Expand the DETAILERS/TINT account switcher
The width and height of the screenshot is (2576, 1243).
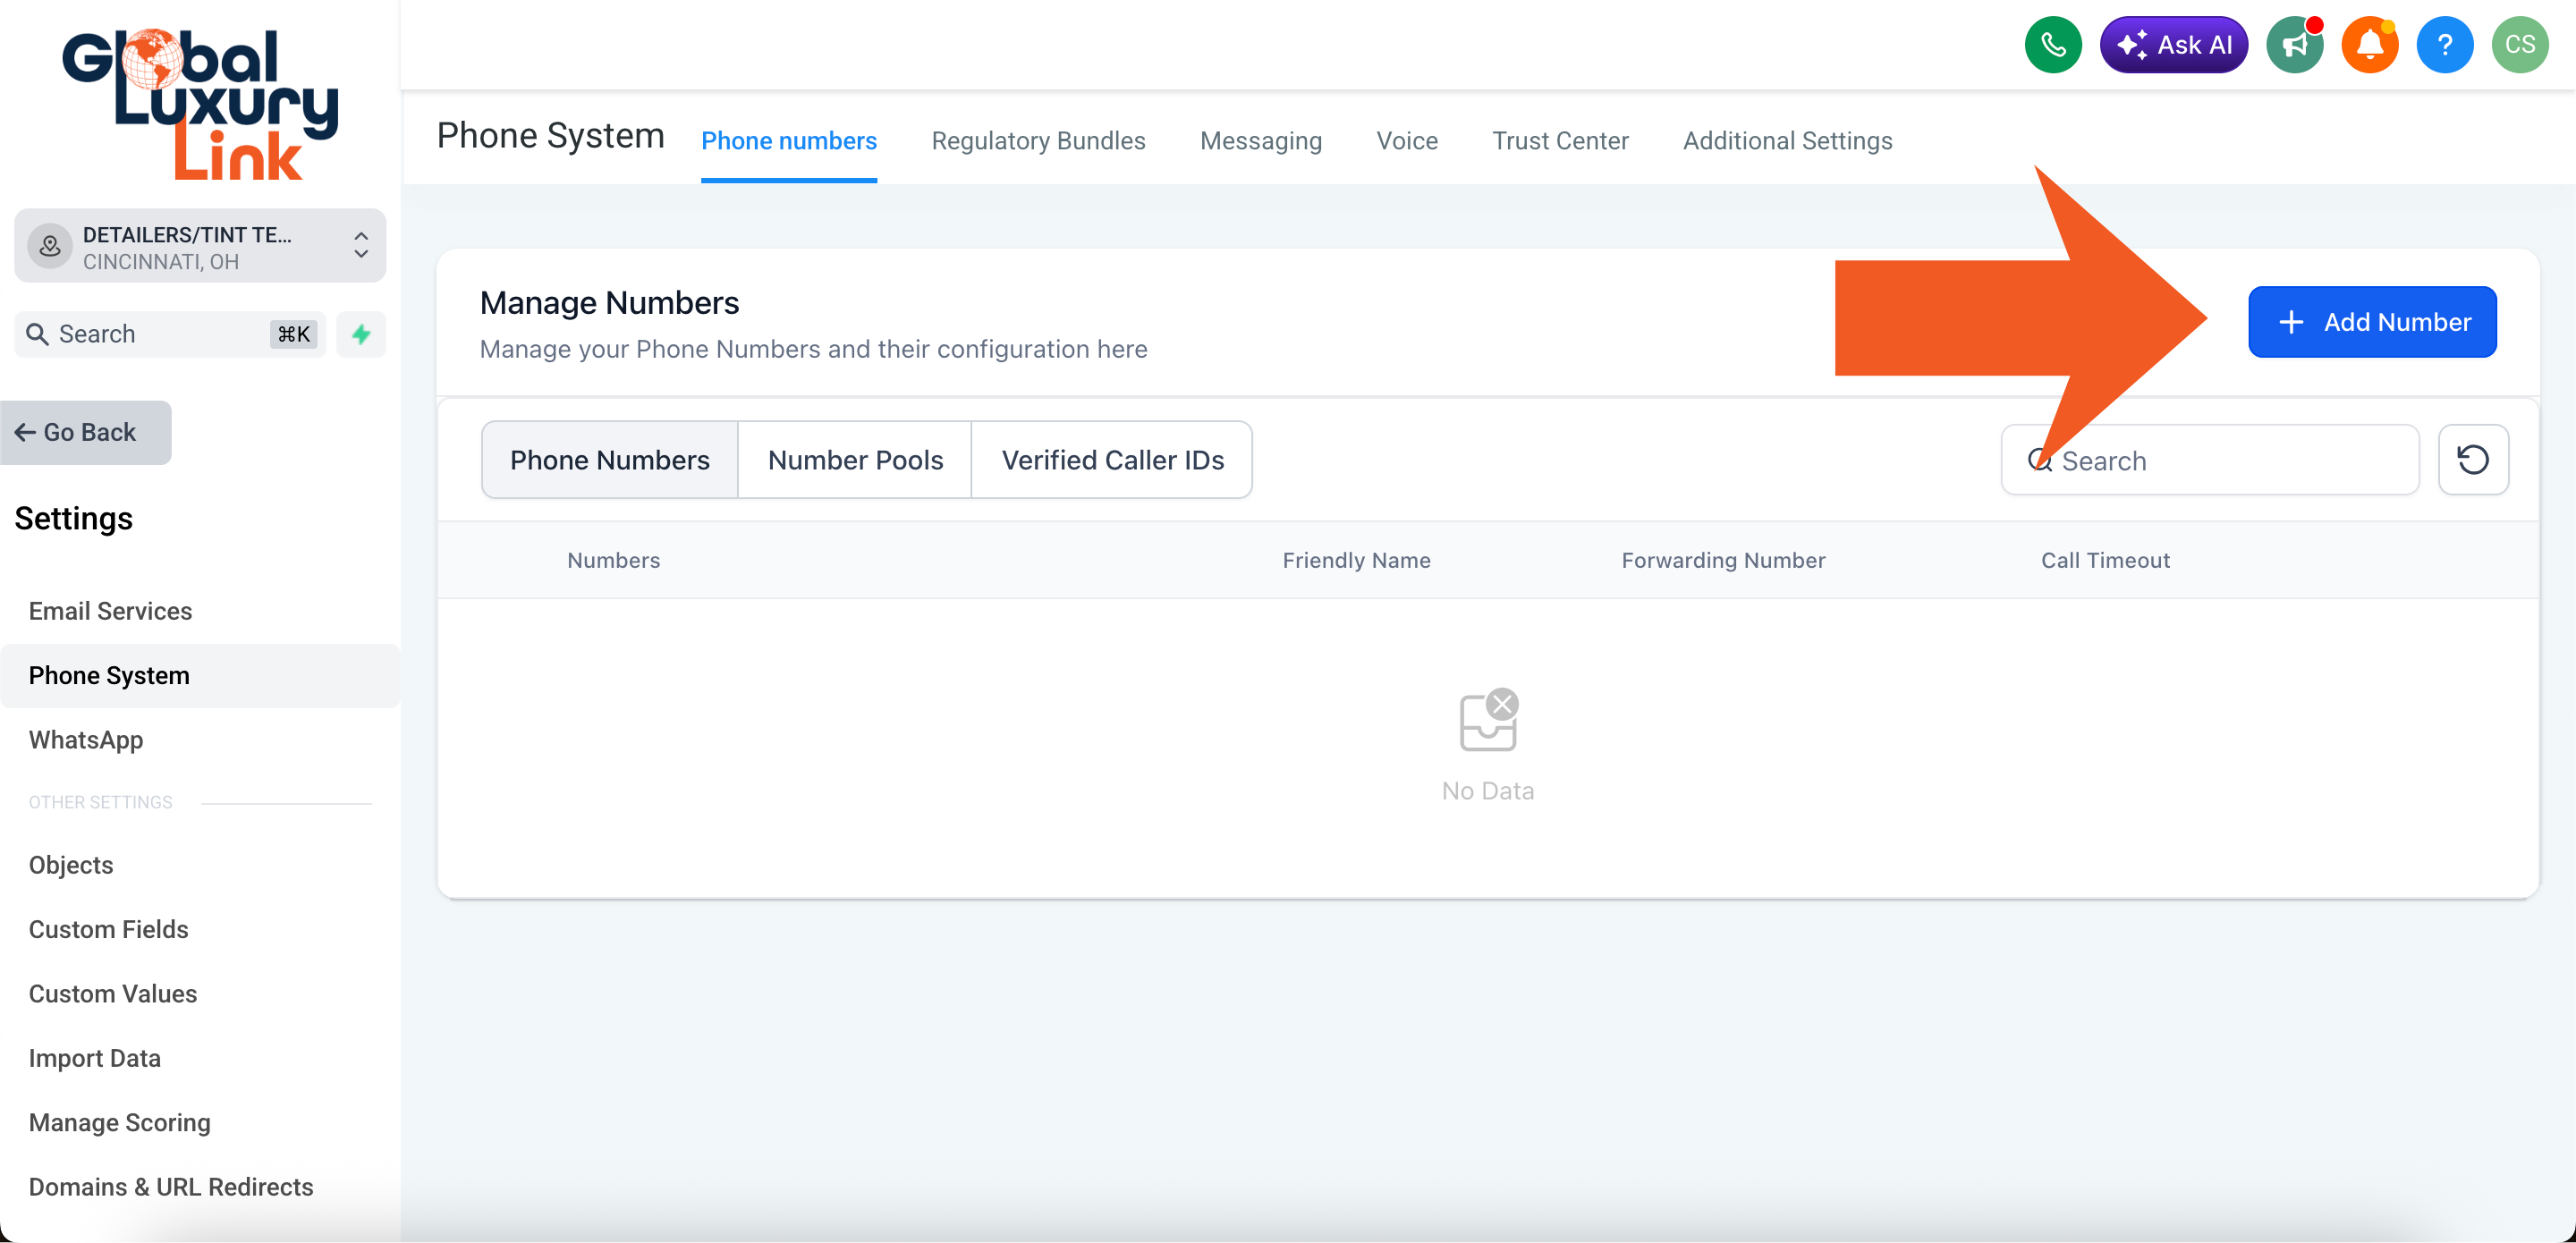[200, 246]
